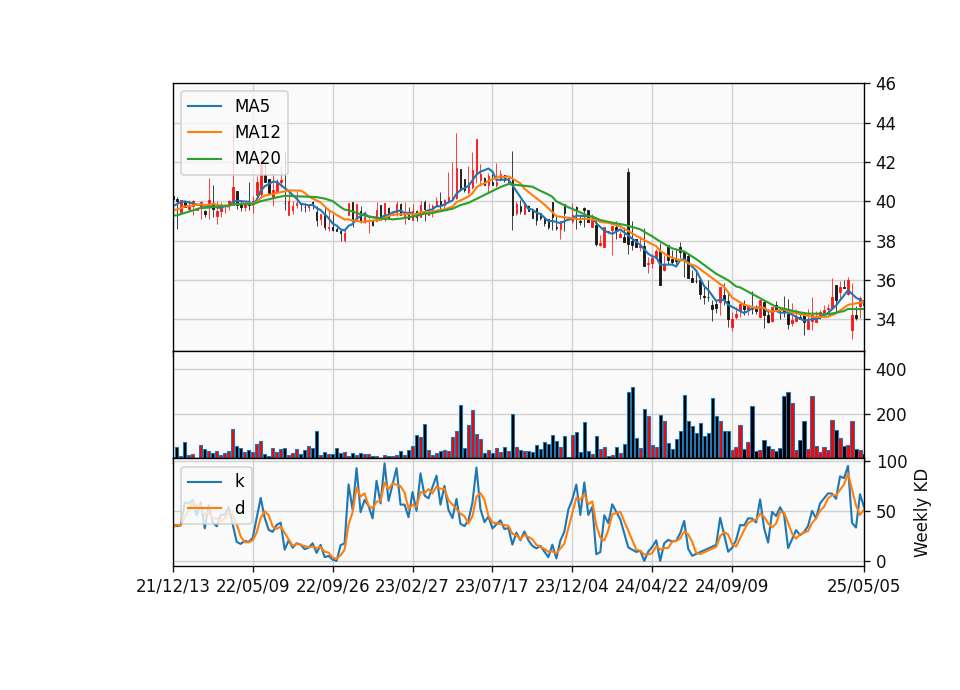This screenshot has width=960, height=690.
Task: Click the Weekly KD axis label
Action: tap(921, 513)
